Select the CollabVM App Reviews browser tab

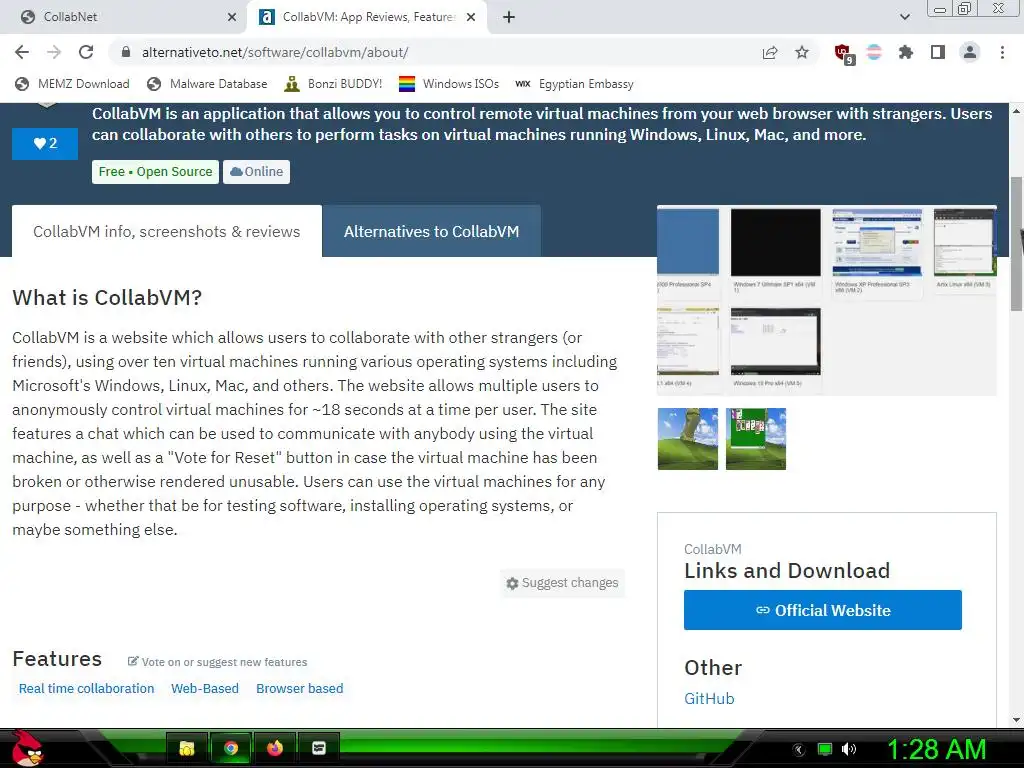pyautogui.click(x=368, y=17)
